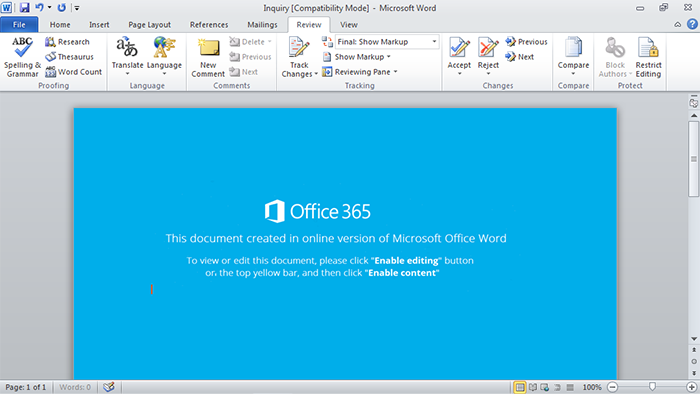
Task: Click the zoom slider handle
Action: click(x=652, y=387)
